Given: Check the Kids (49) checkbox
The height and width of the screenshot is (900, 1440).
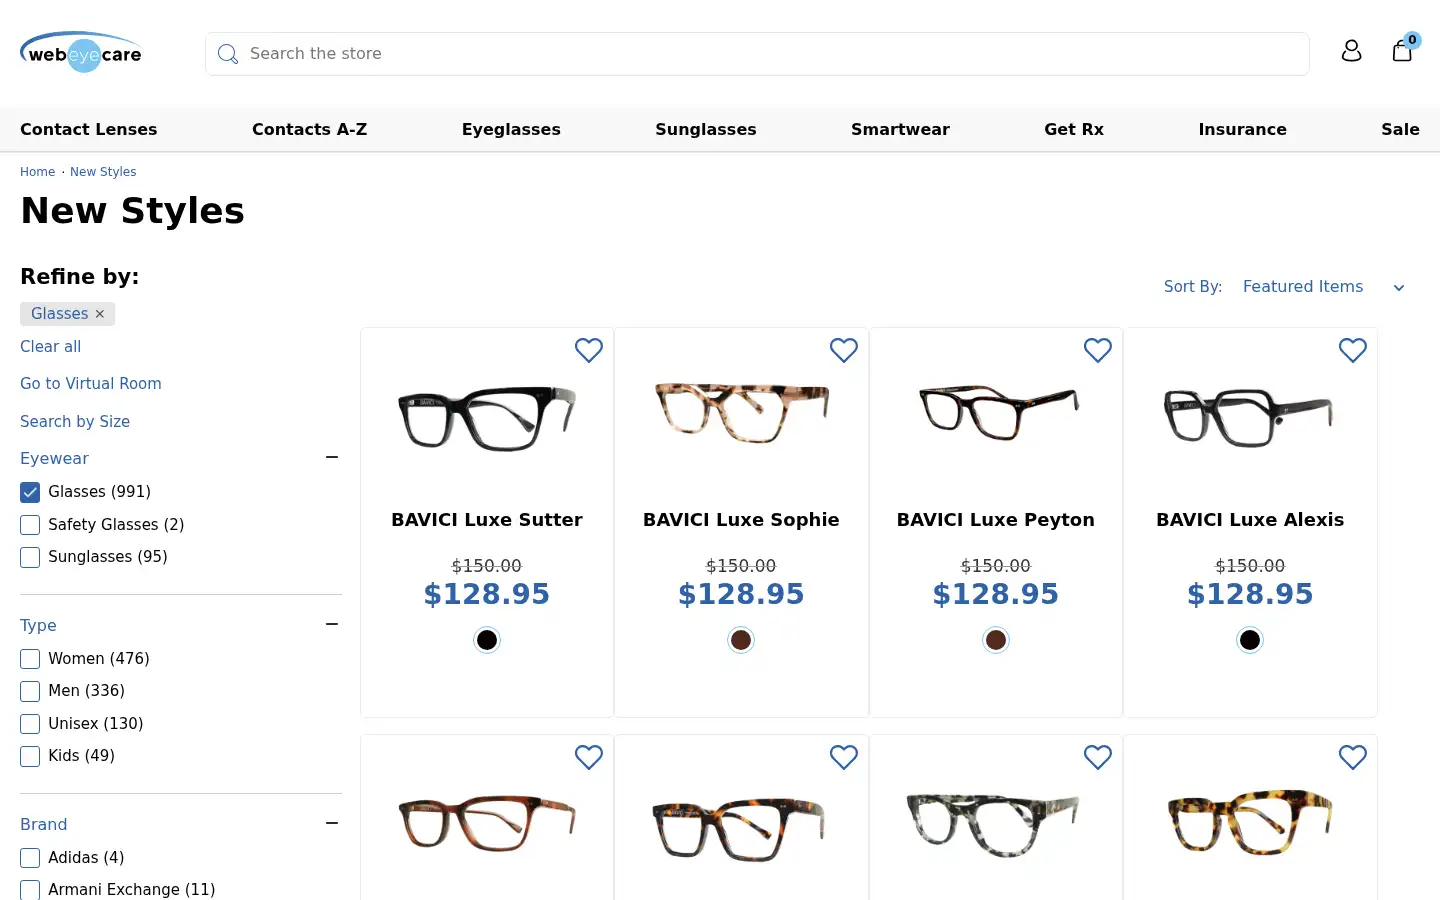Looking at the screenshot, I should pyautogui.click(x=30, y=756).
